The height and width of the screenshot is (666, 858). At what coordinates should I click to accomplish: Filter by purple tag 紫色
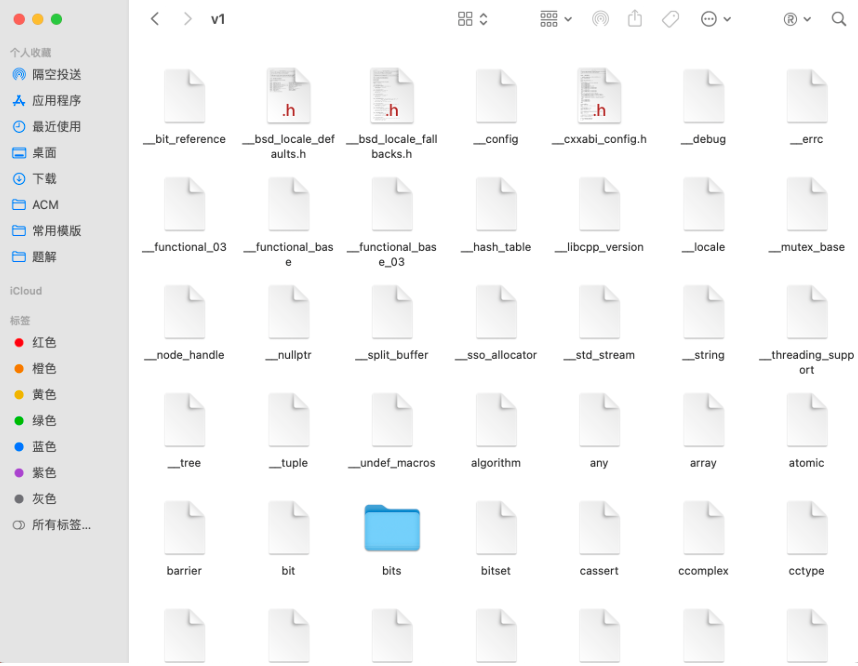tap(35, 472)
